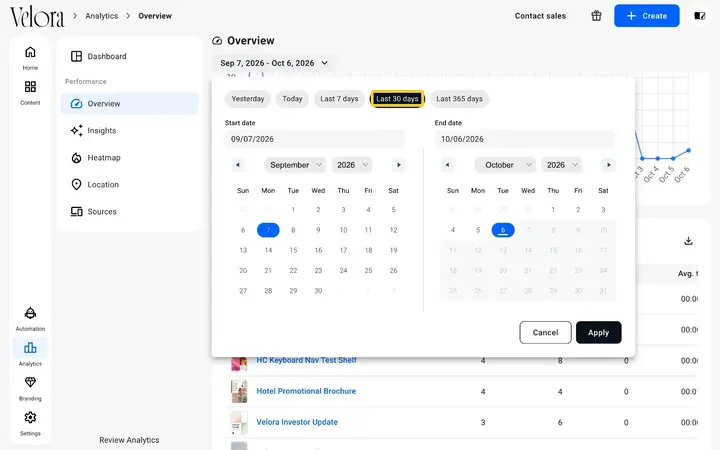This screenshot has width=720, height=450.
Task: Pick September 23 in start calendar
Action: (318, 270)
